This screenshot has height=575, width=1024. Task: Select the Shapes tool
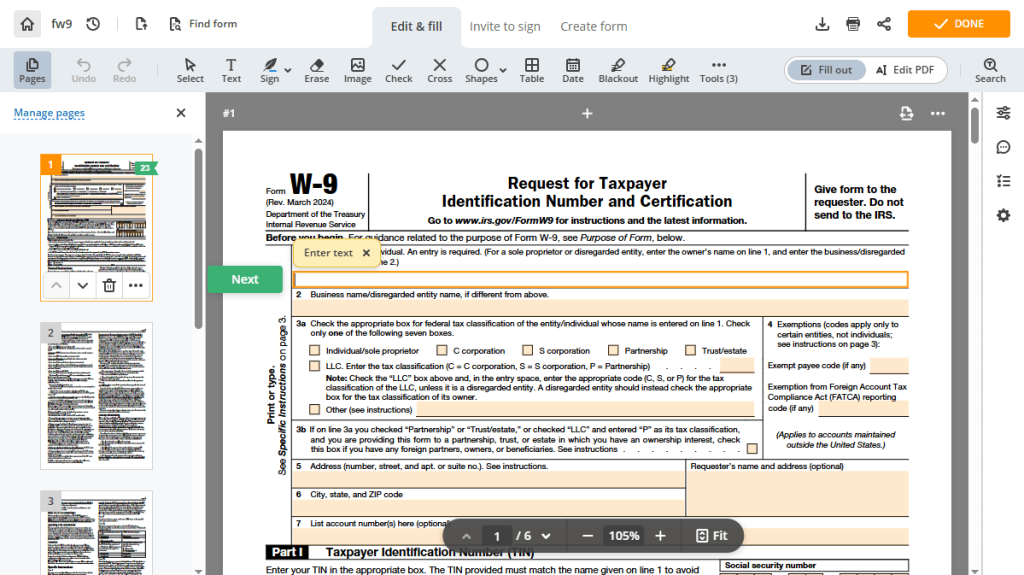point(481,70)
